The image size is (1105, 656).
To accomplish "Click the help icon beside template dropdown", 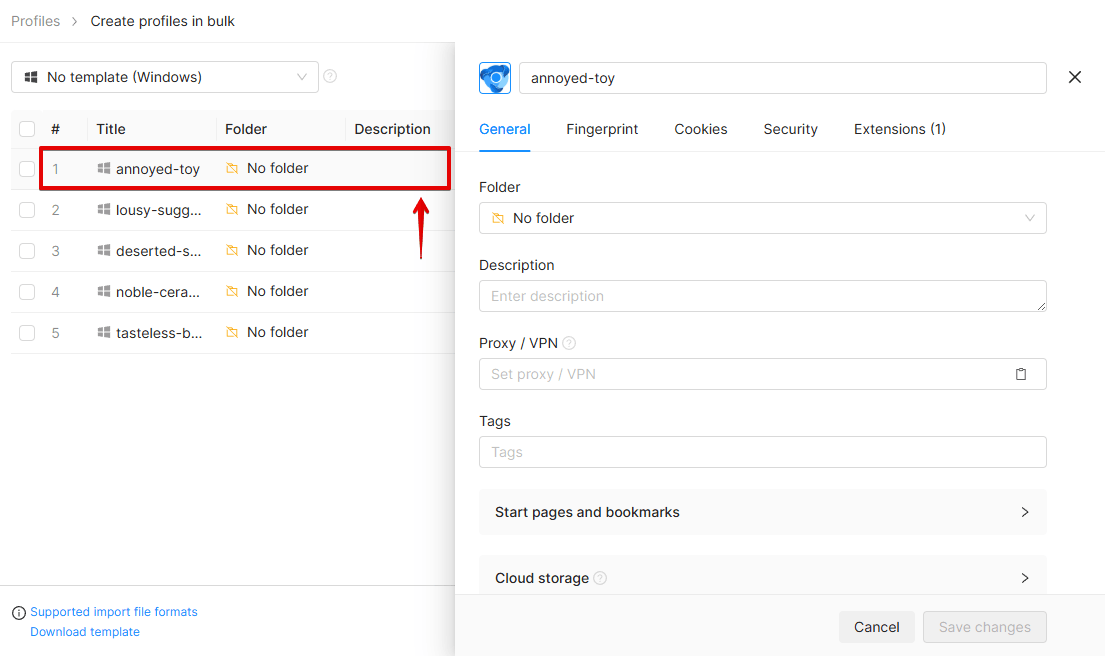I will (330, 76).
